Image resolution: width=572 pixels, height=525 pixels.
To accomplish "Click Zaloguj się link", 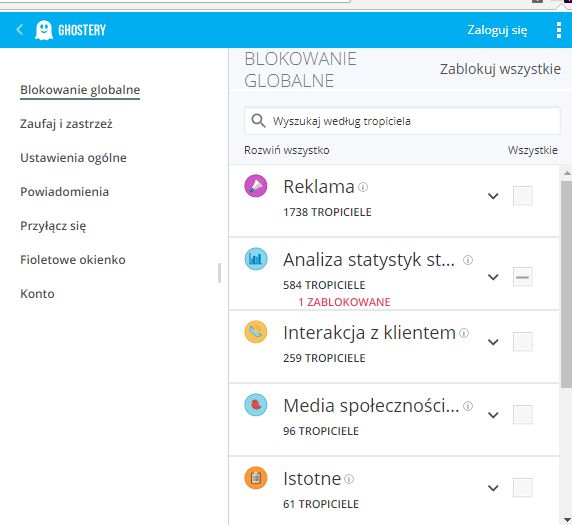I will 497,30.
